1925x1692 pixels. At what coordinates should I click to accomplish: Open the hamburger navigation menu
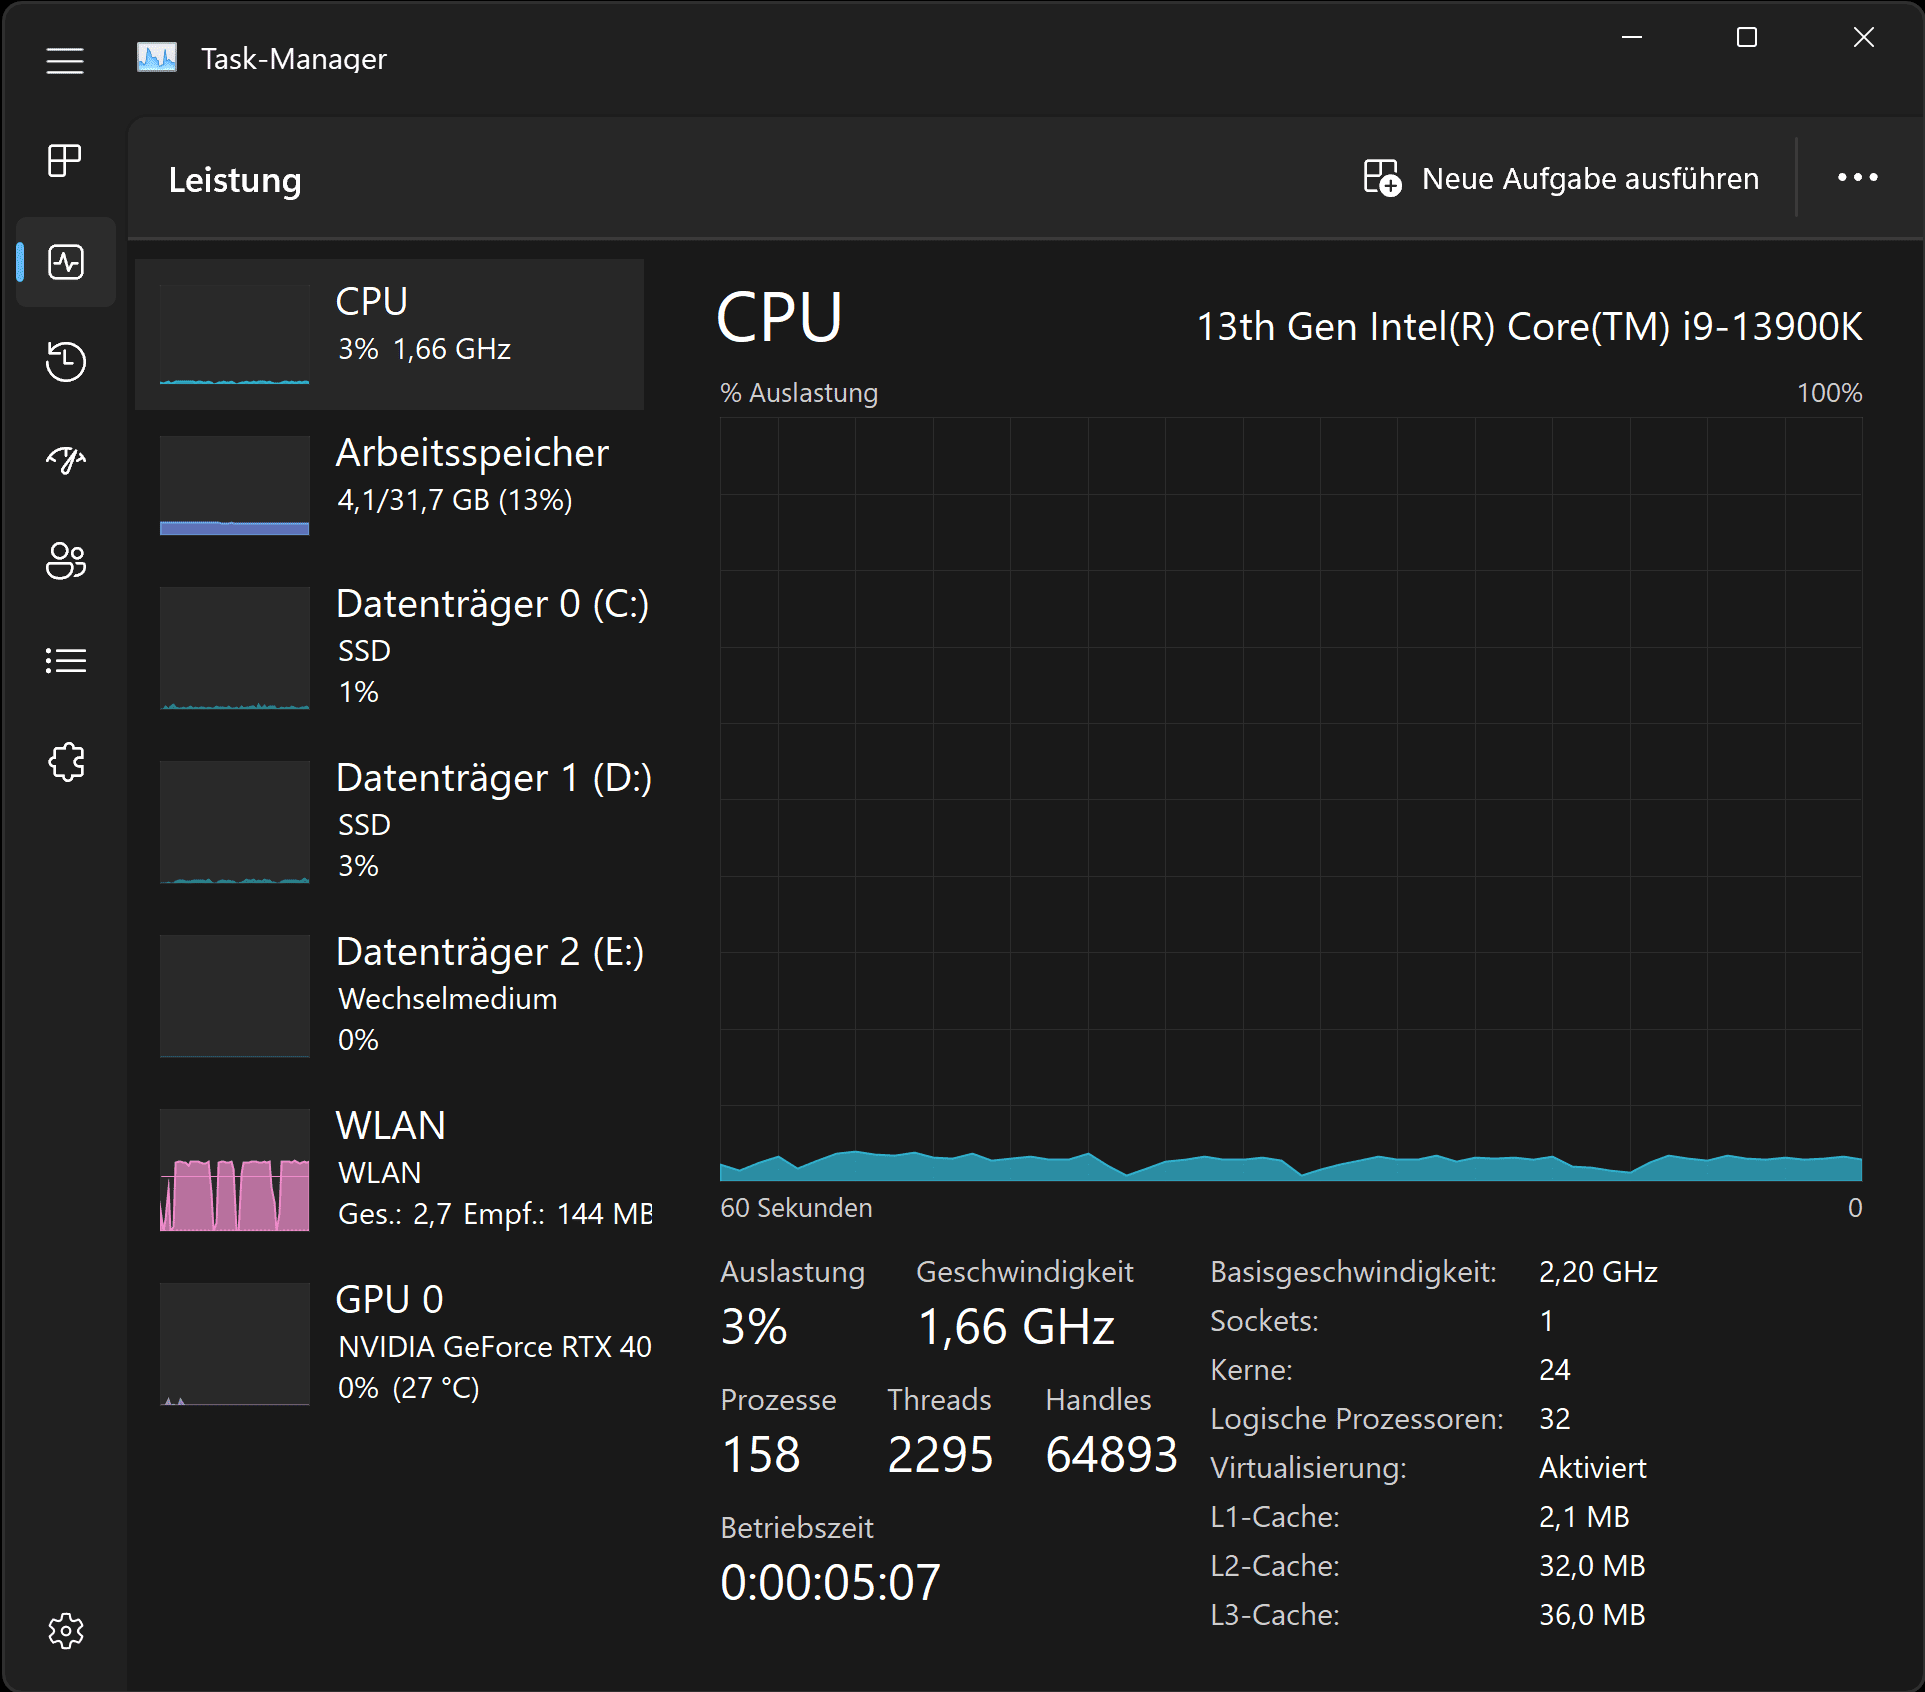coord(65,61)
